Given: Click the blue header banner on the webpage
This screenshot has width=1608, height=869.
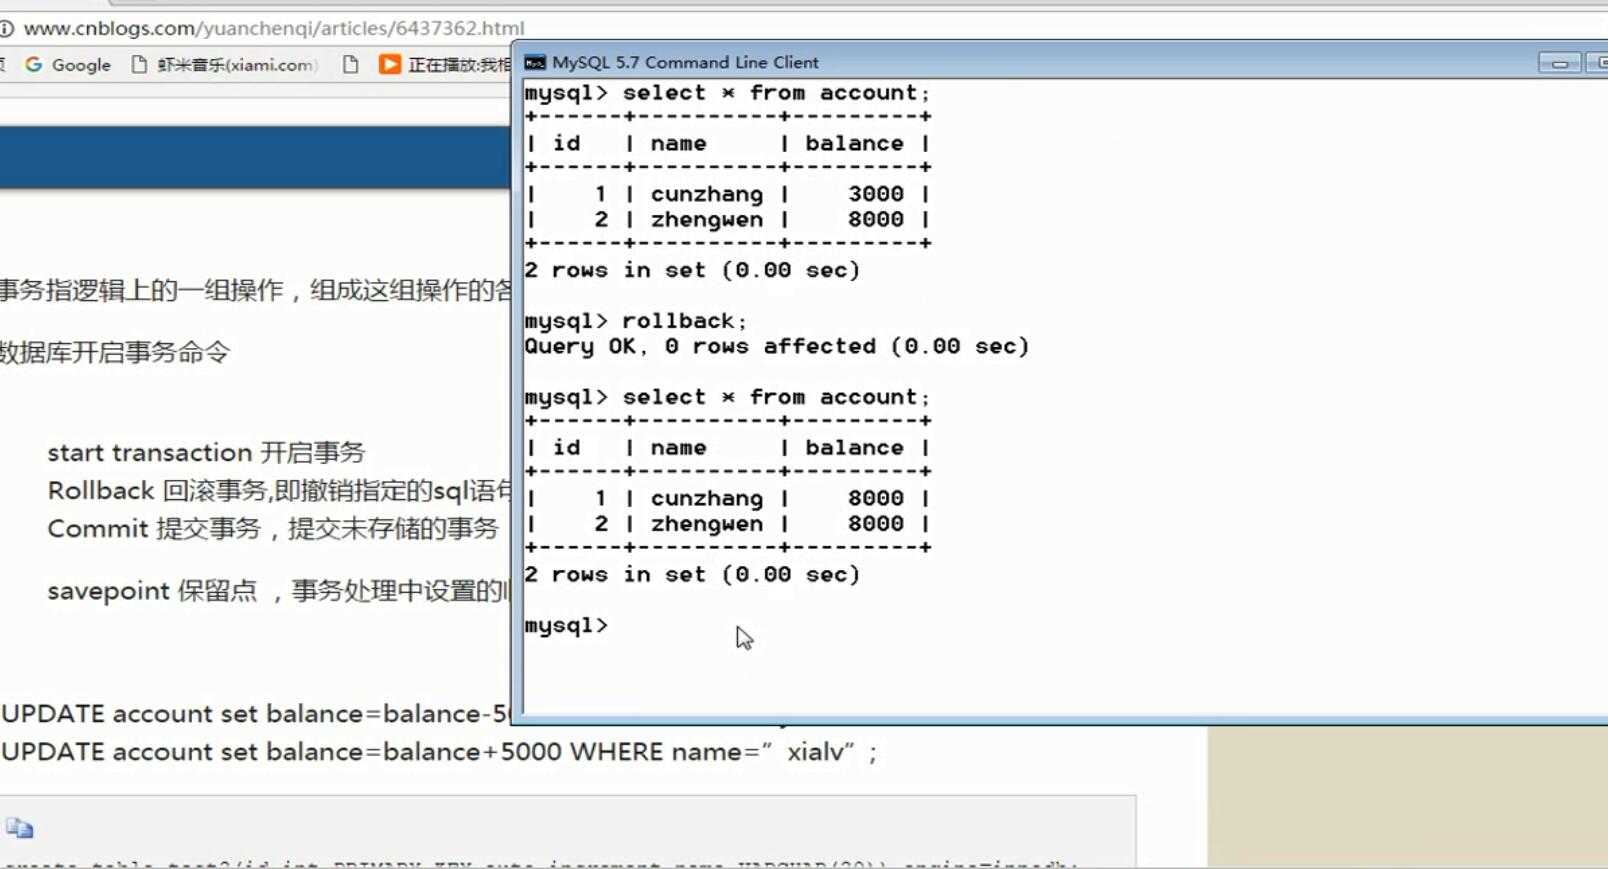Looking at the screenshot, I should (255, 158).
